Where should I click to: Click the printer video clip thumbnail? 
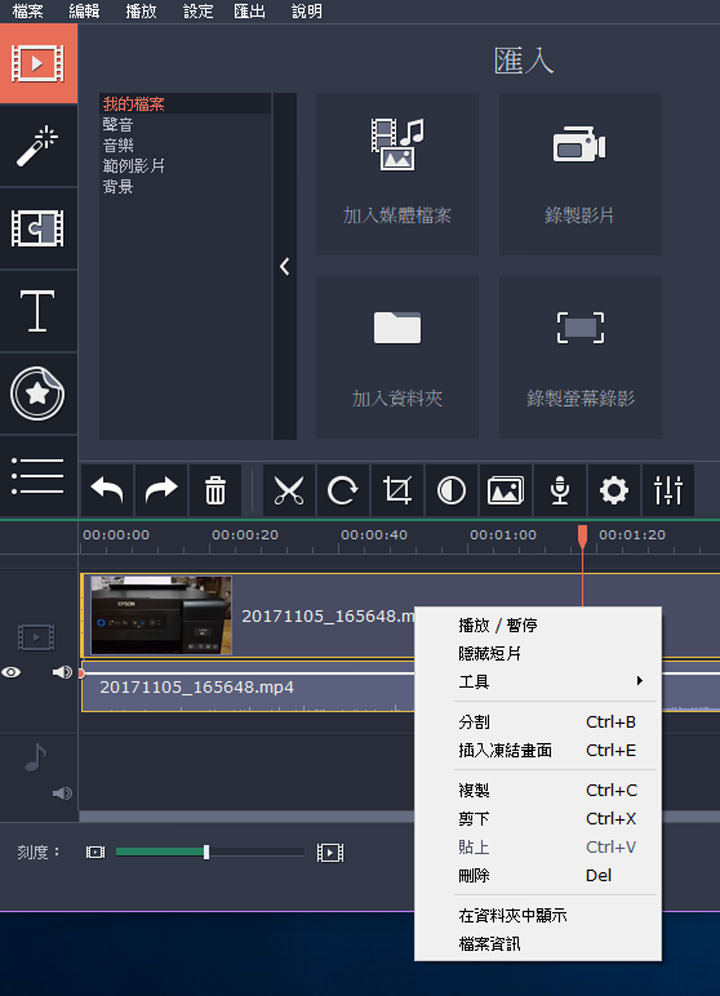pos(161,615)
